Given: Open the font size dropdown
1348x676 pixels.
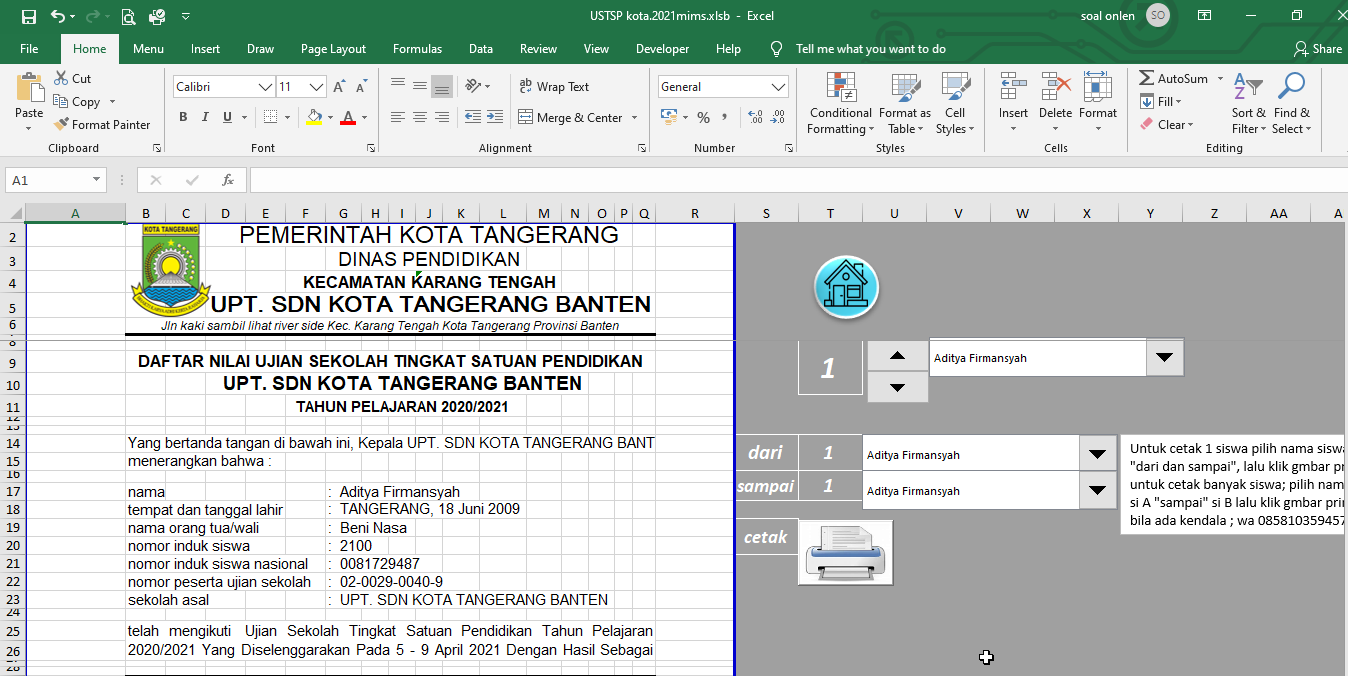Looking at the screenshot, I should 316,87.
